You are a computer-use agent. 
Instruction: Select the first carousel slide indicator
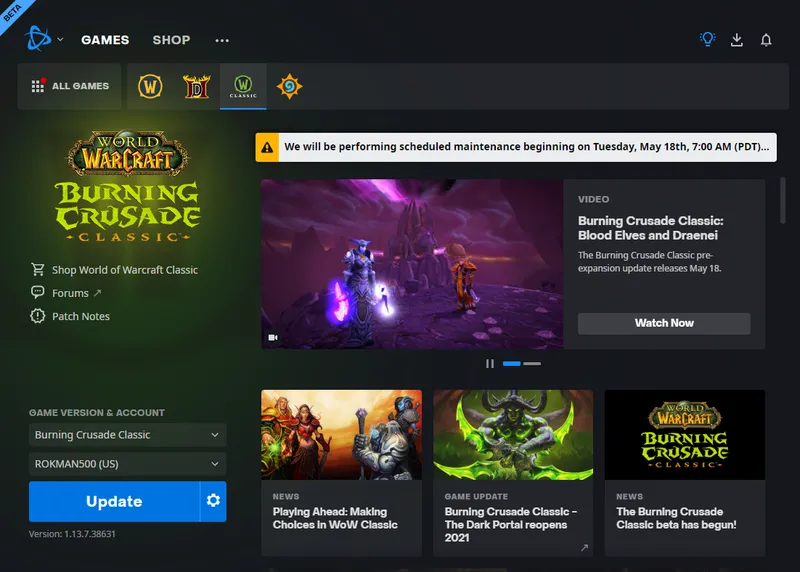tap(512, 363)
